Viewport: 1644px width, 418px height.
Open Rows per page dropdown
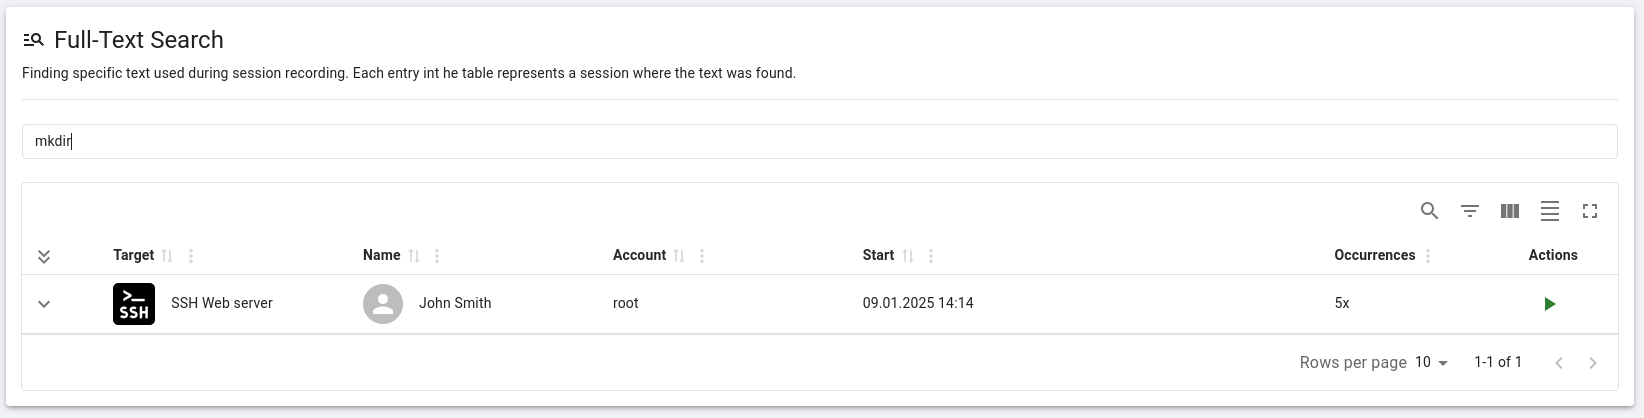(1431, 363)
